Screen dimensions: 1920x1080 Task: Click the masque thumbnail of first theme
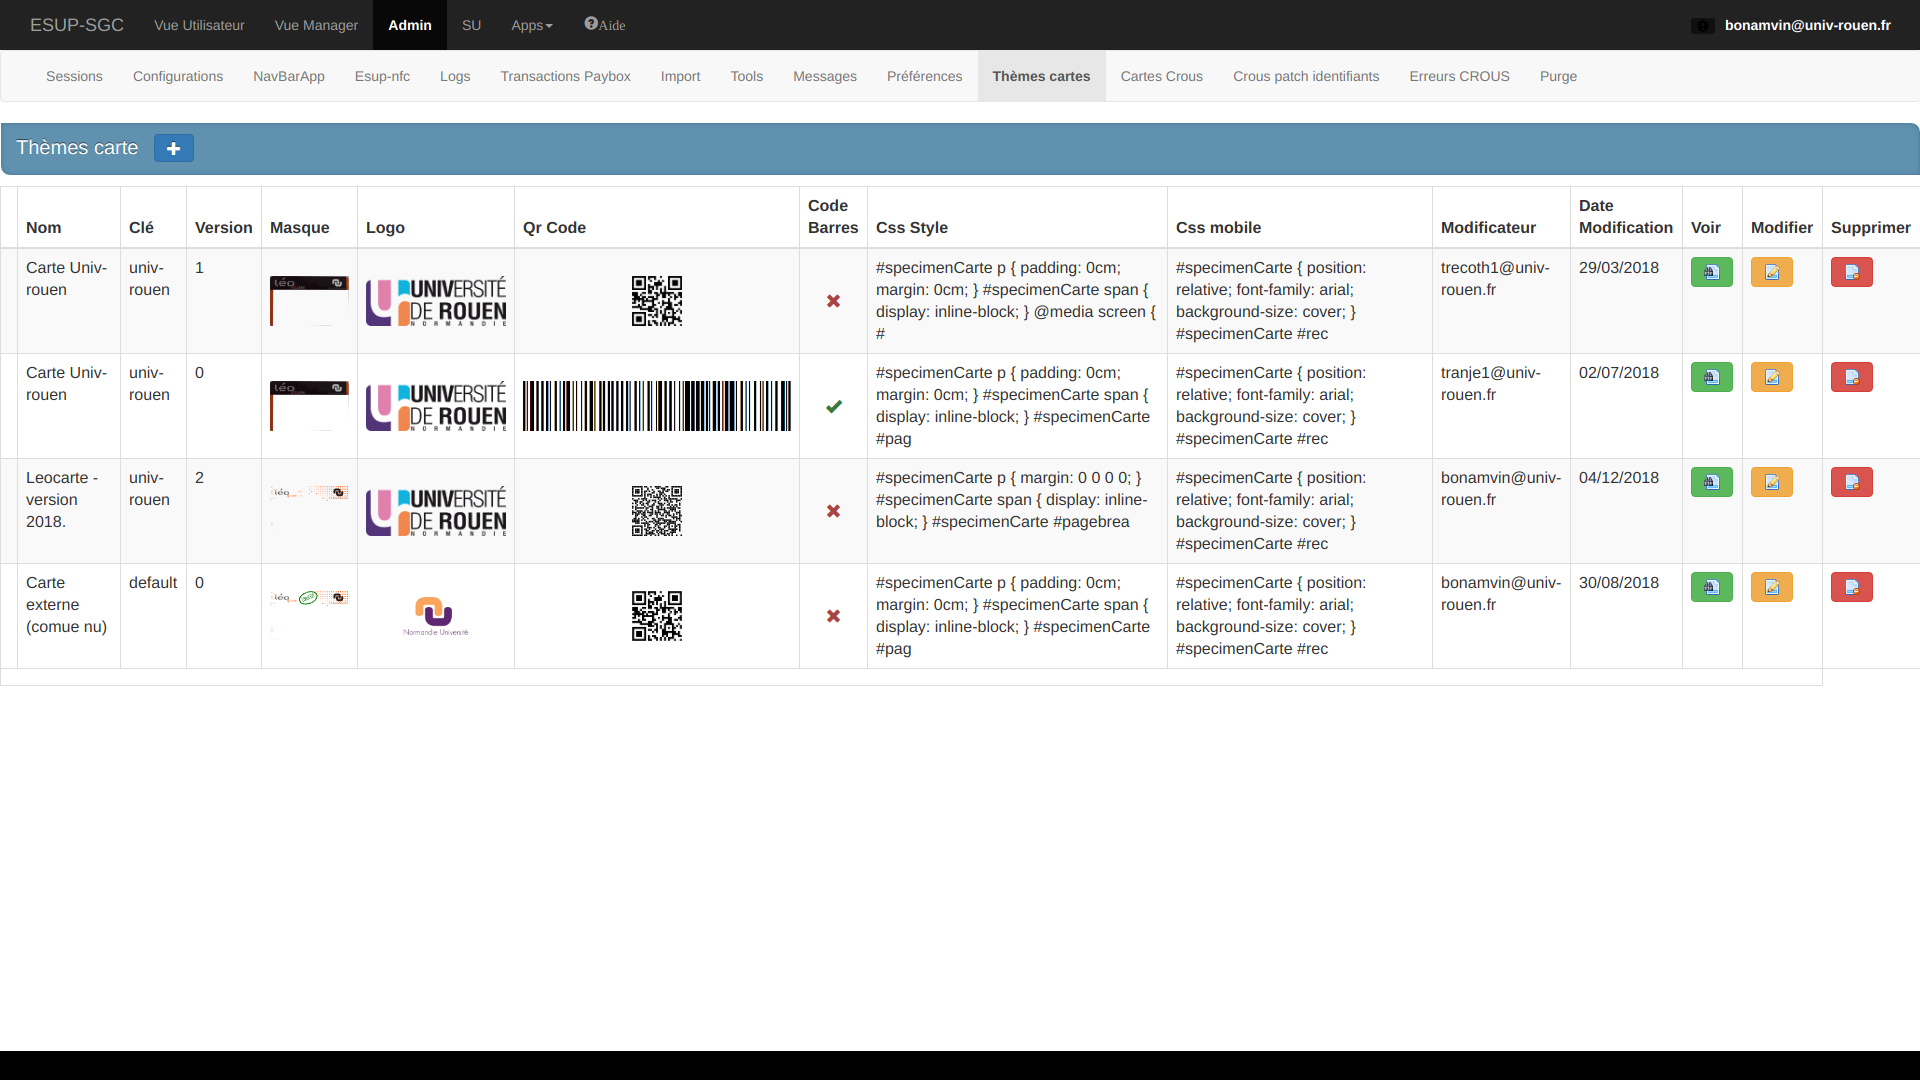point(309,300)
